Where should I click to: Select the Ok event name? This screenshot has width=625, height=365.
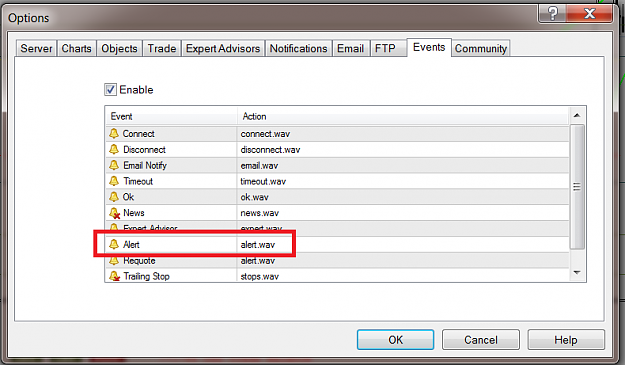[128, 197]
